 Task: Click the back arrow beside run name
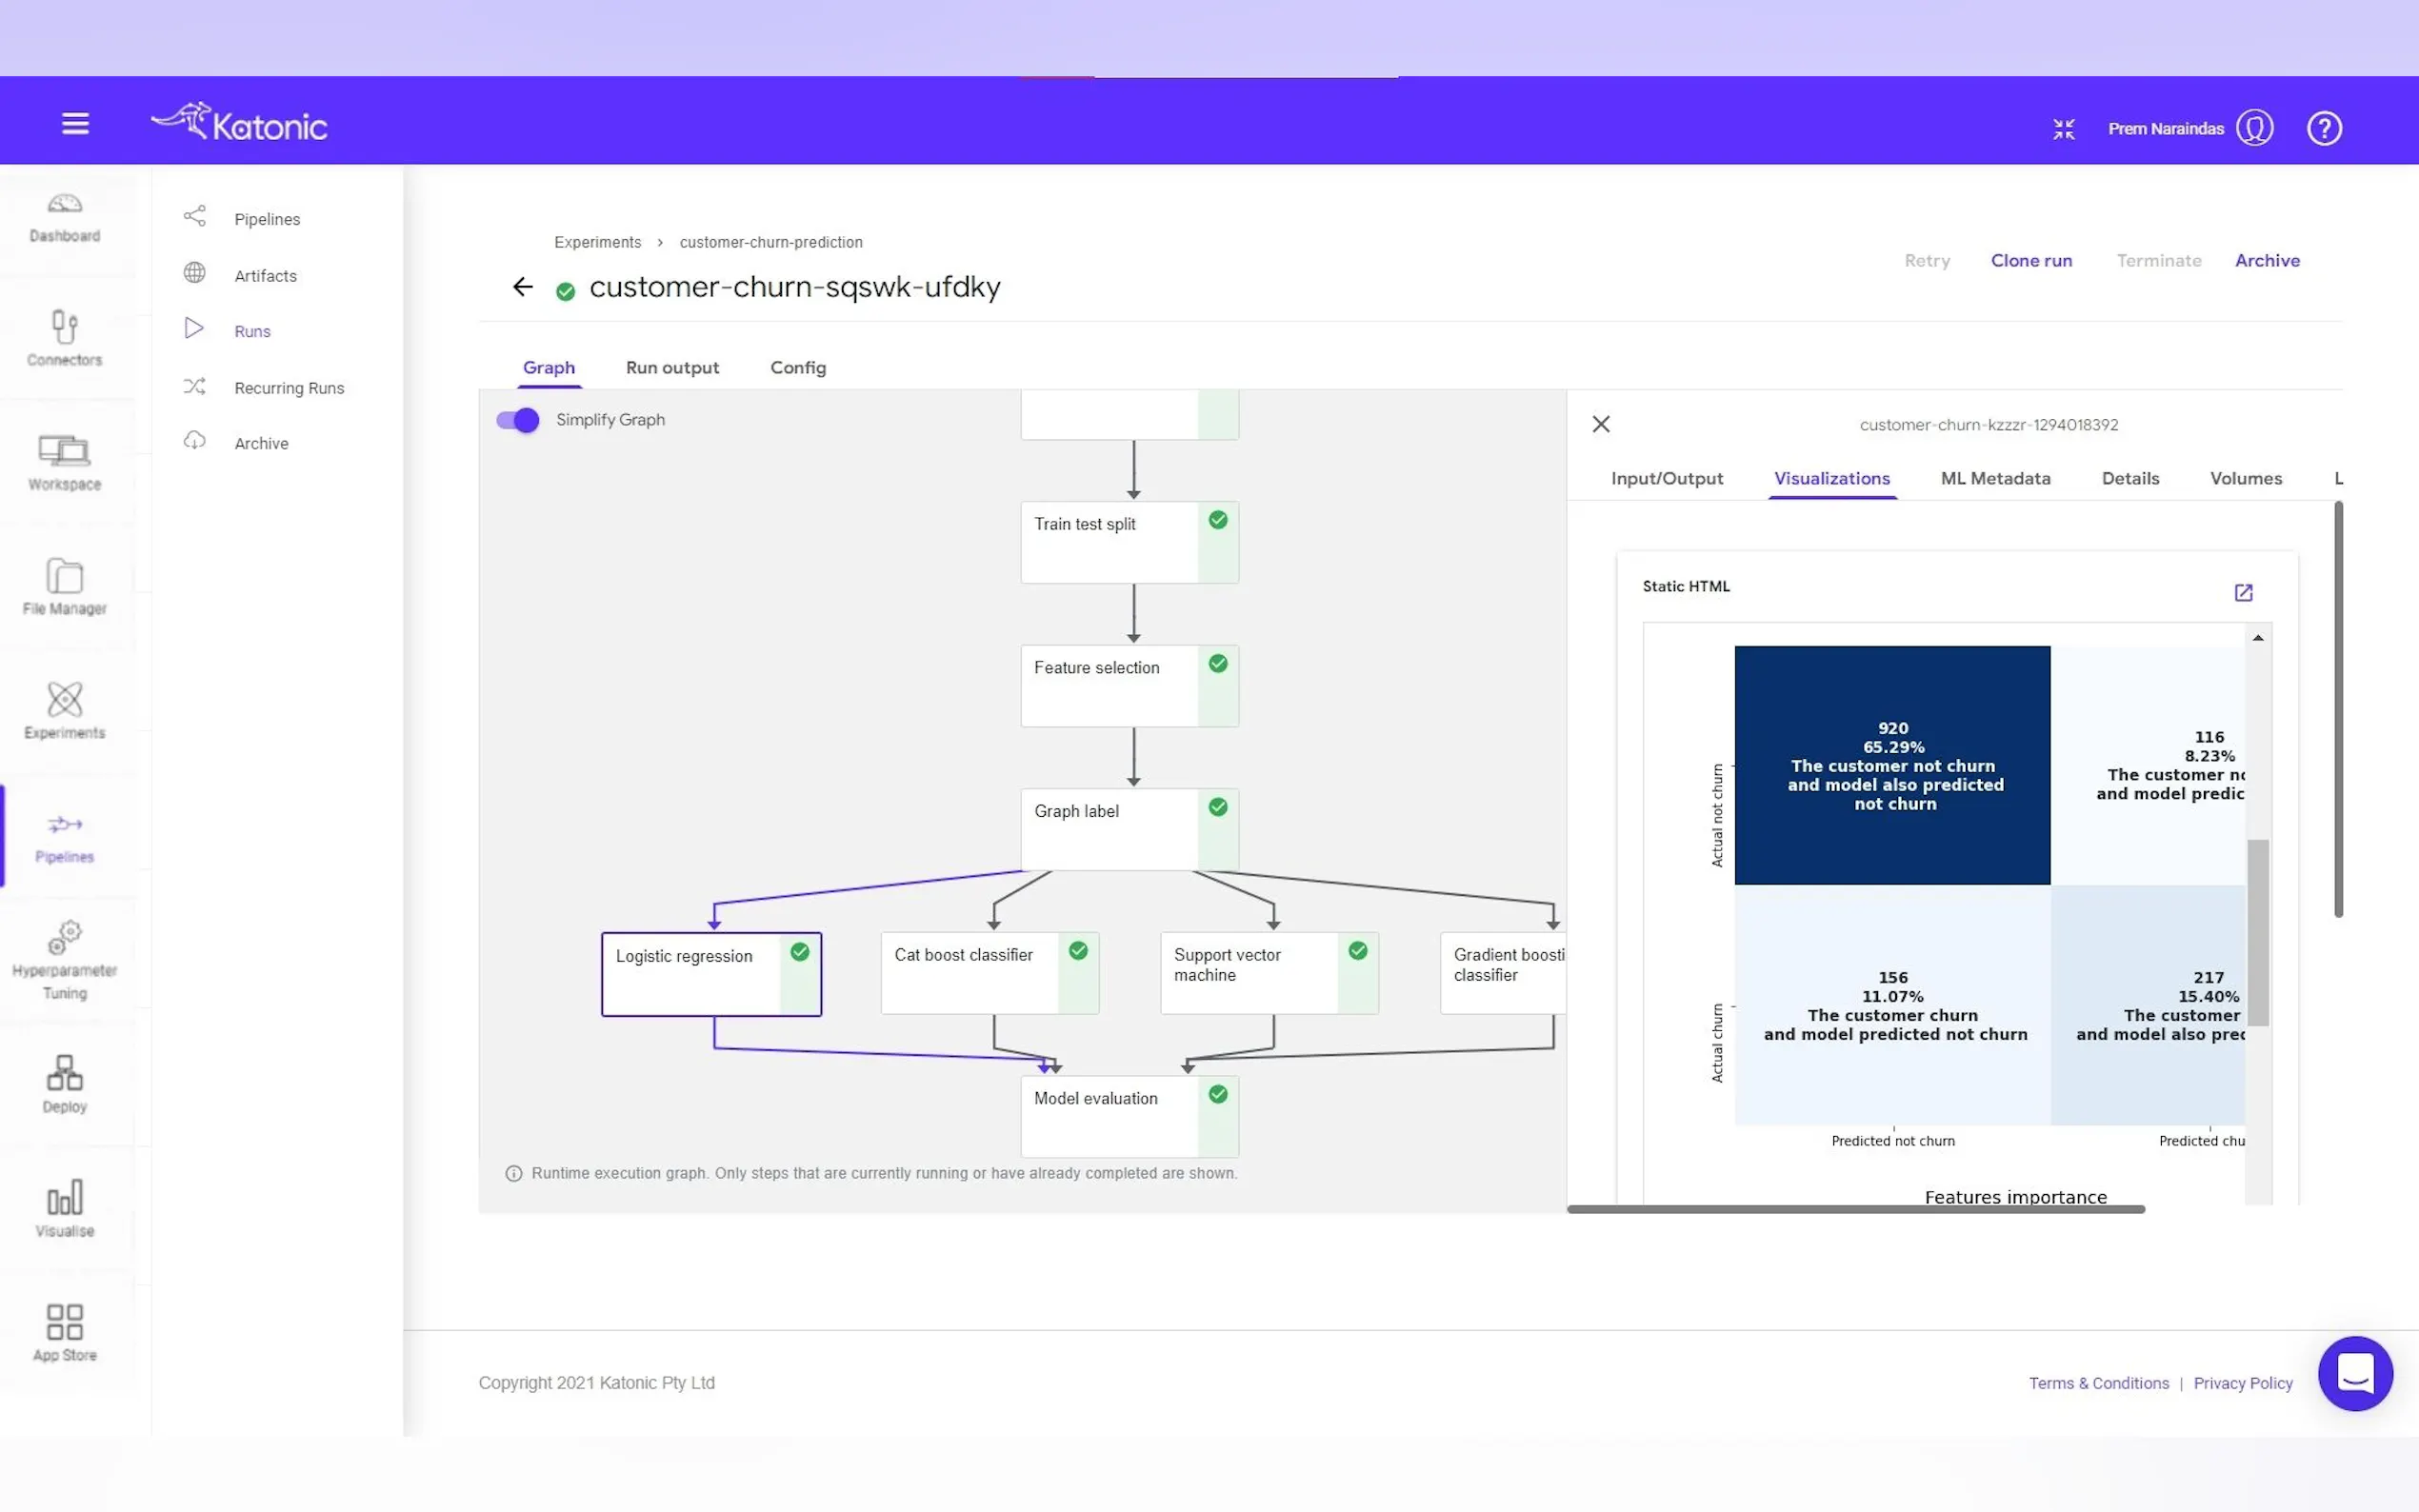pyautogui.click(x=522, y=288)
